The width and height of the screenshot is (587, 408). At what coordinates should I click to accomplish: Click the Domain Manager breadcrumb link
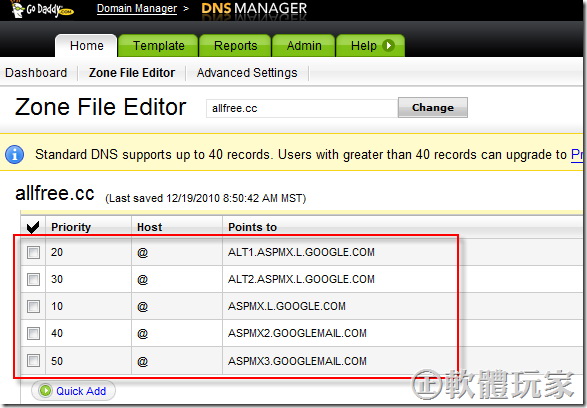pyautogui.click(x=137, y=8)
